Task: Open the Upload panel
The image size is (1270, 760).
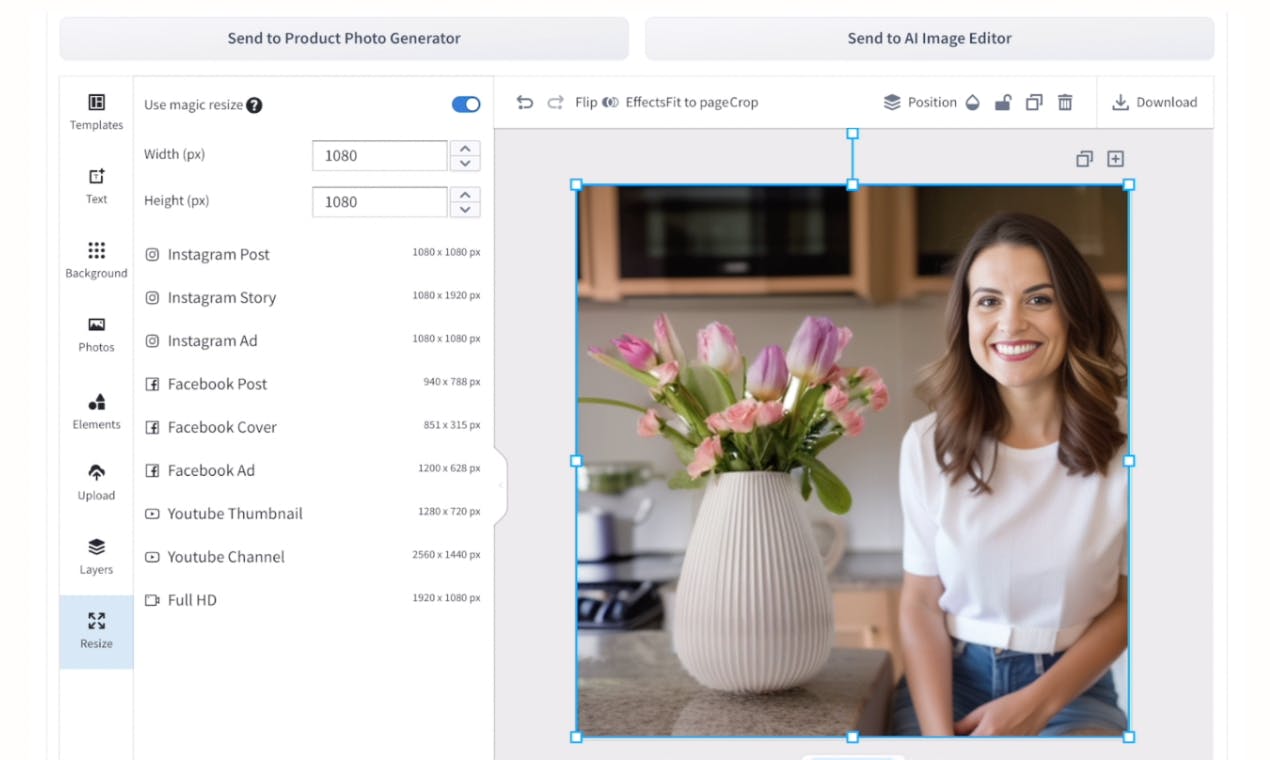Action: 96,482
